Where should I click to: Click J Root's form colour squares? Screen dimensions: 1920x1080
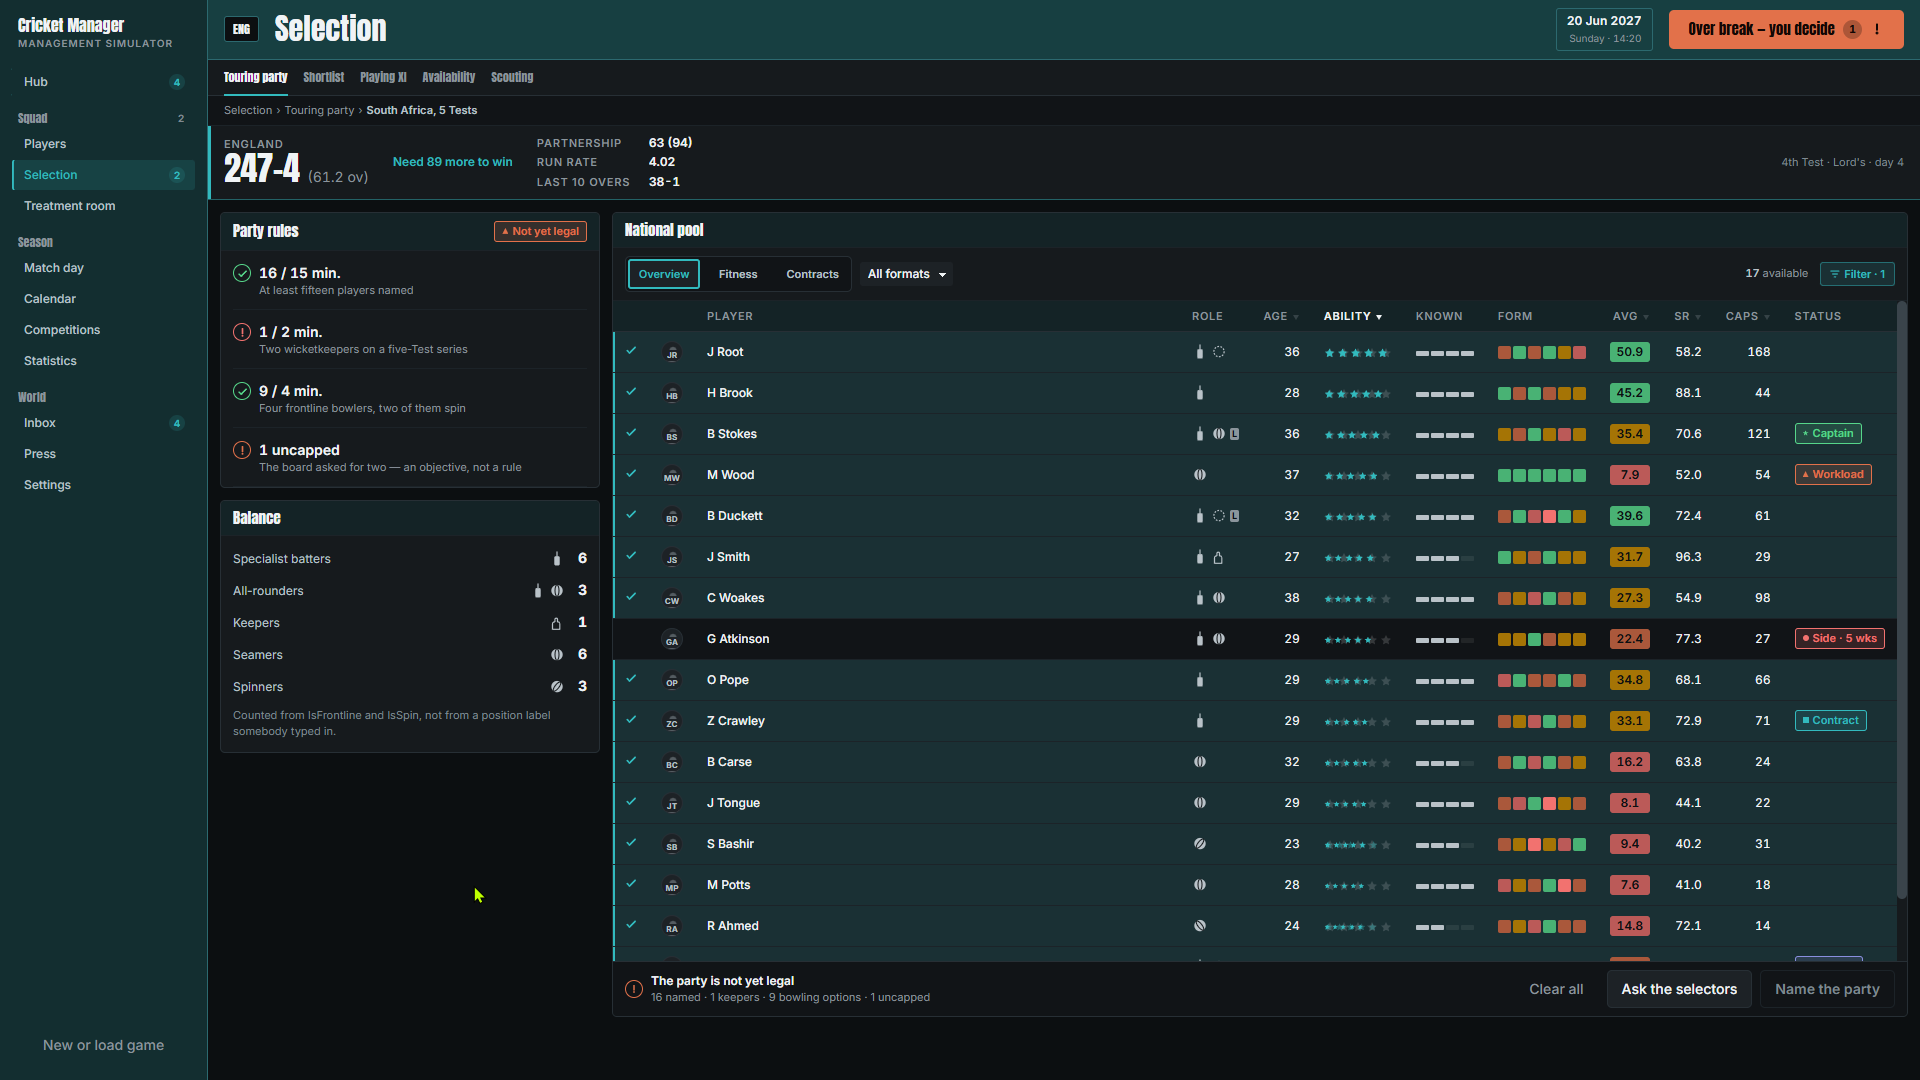(x=1542, y=352)
